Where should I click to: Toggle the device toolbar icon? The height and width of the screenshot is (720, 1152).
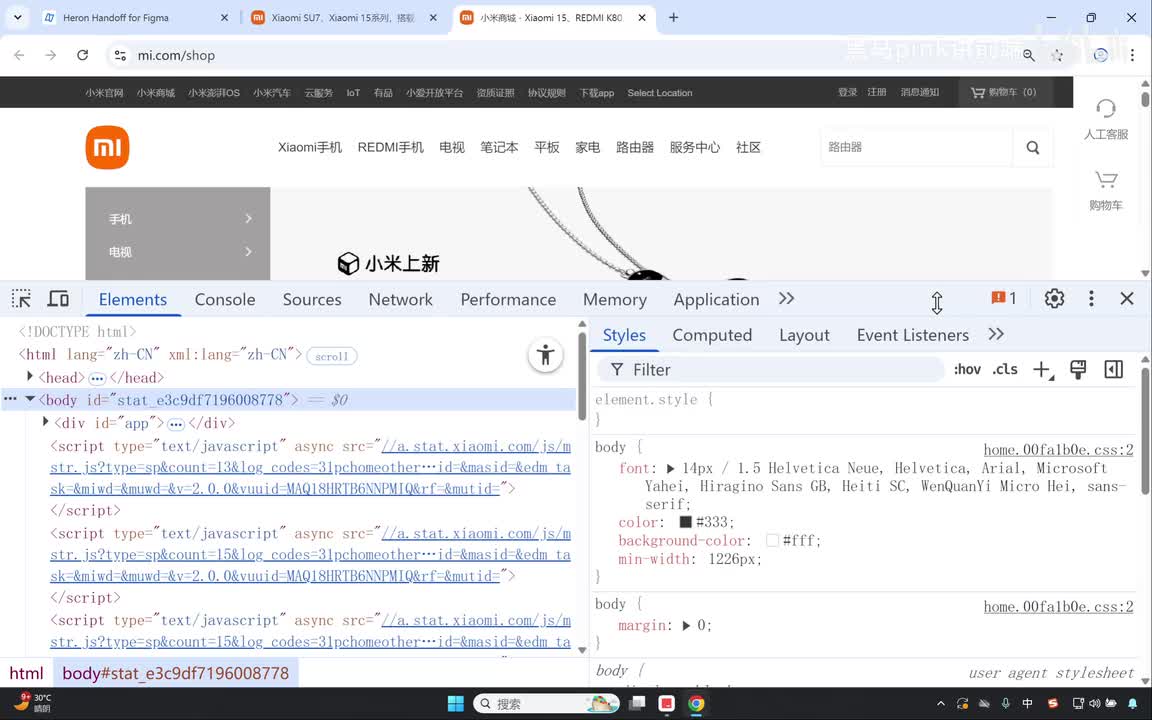coord(58,299)
